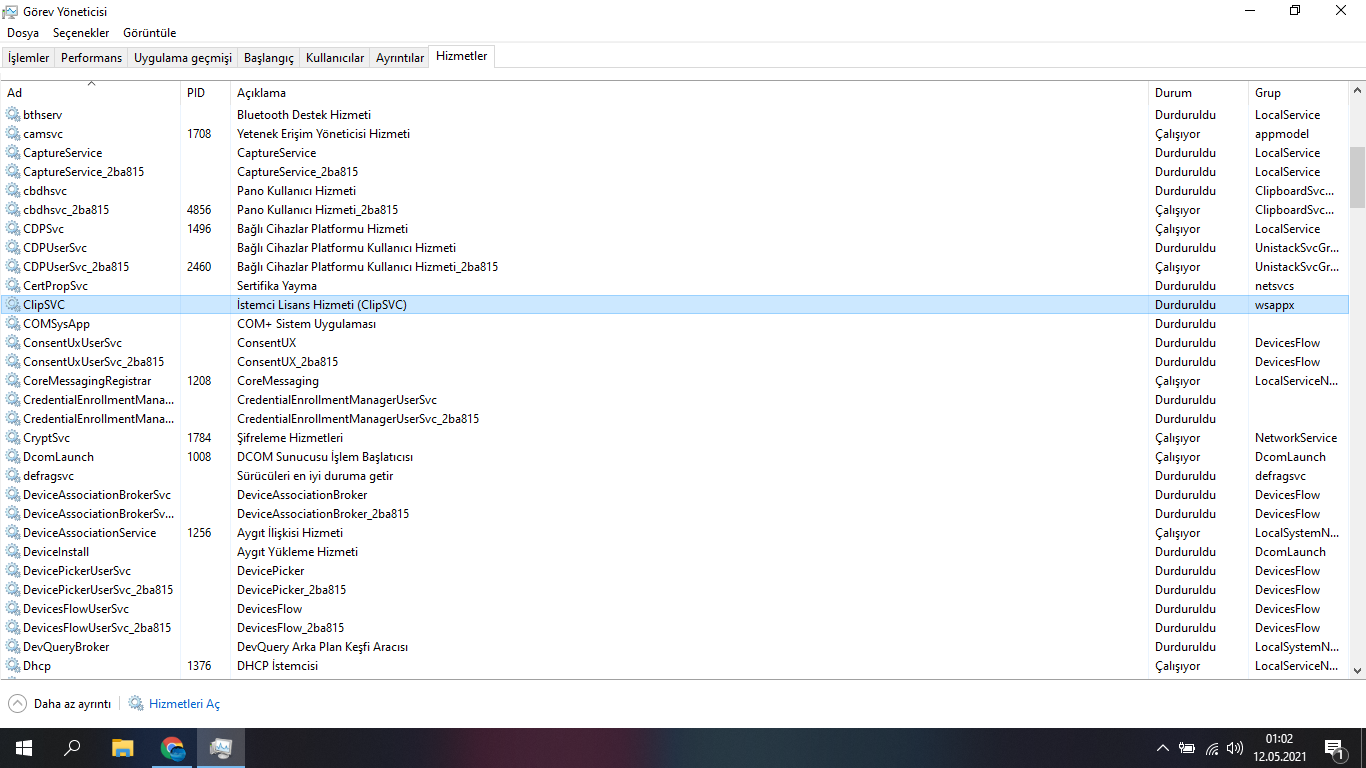
Task: Switch to the Başlangıç tab
Action: coord(269,58)
